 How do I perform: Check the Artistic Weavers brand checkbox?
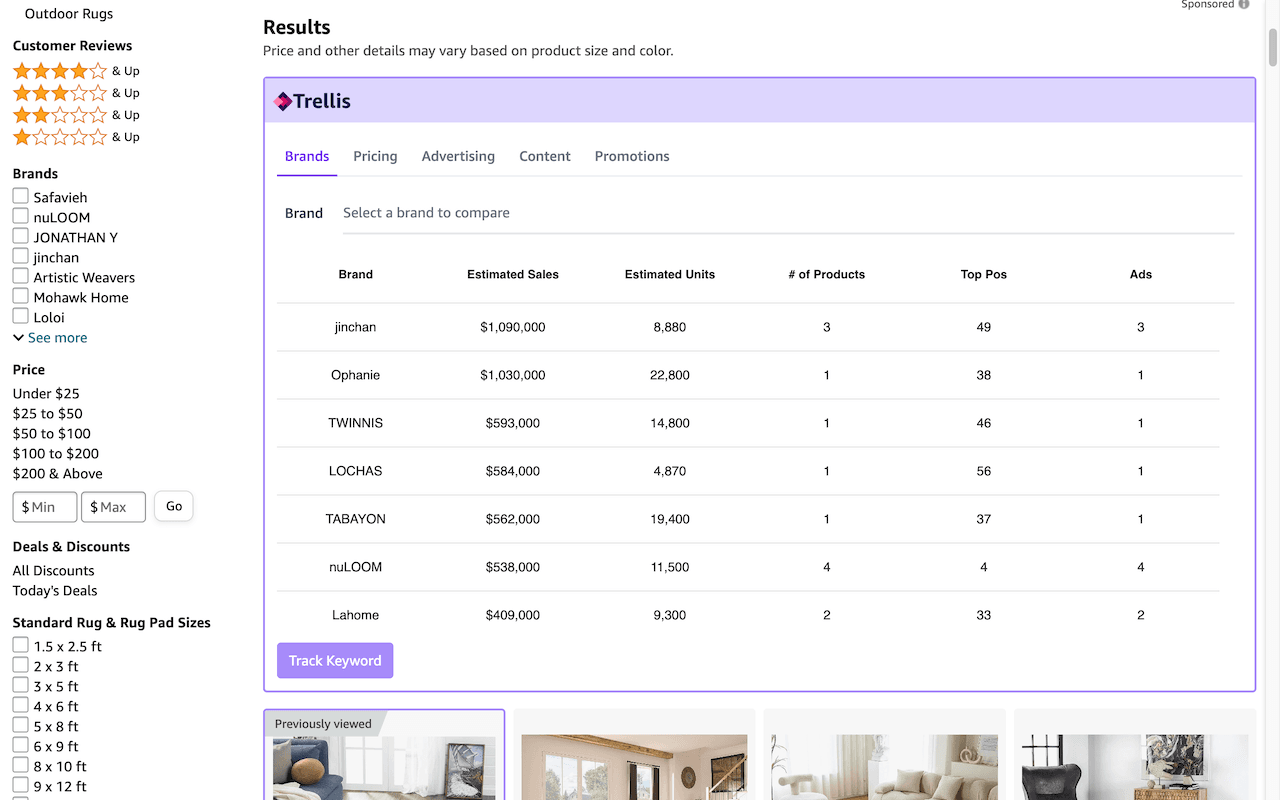tap(20, 276)
